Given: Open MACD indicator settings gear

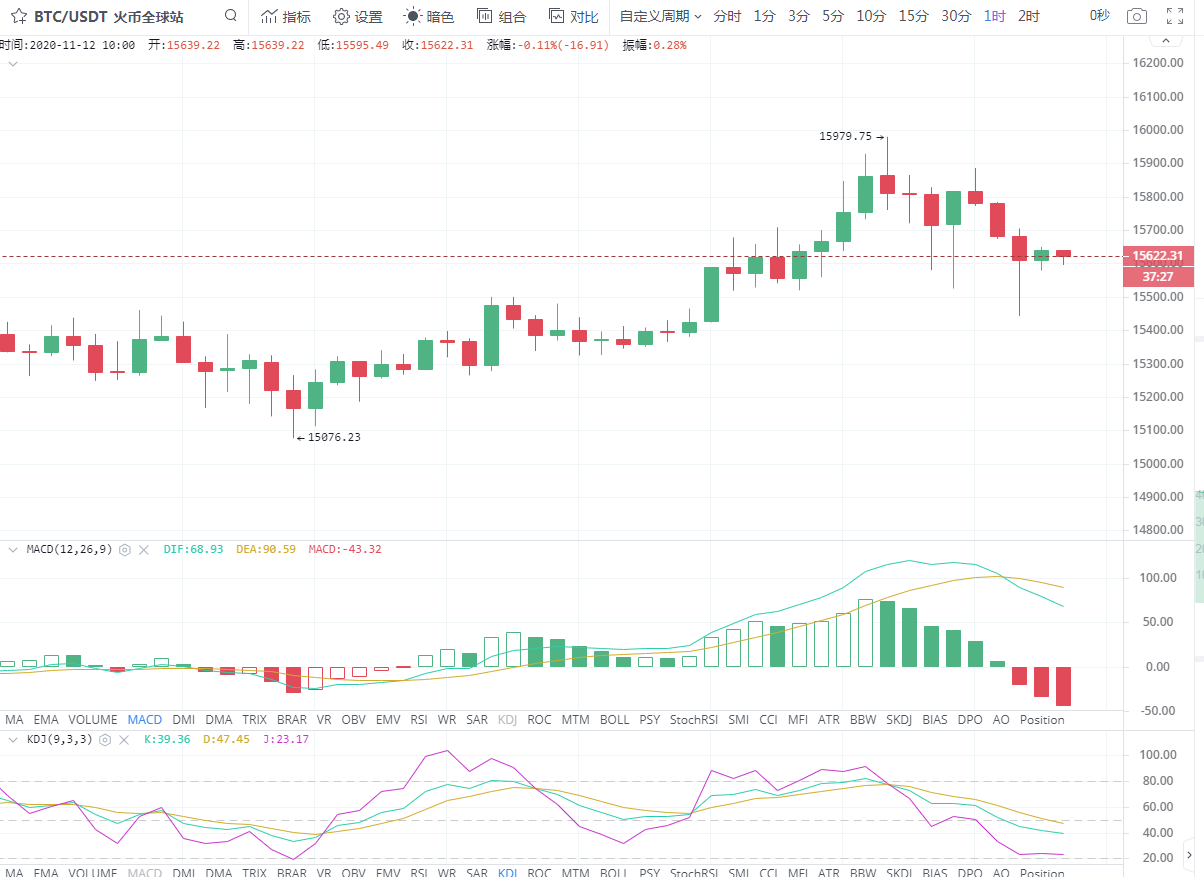Looking at the screenshot, I should (125, 549).
